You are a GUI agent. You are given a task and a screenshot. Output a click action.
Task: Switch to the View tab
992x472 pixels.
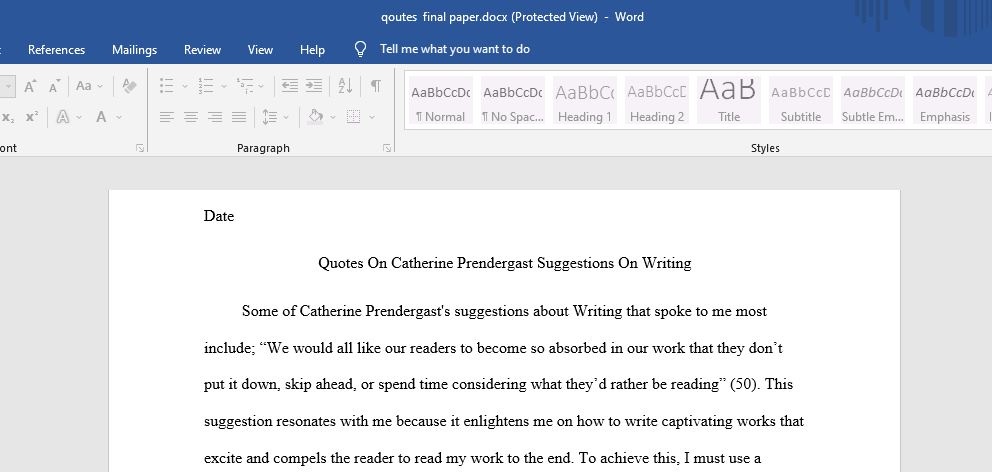point(260,49)
